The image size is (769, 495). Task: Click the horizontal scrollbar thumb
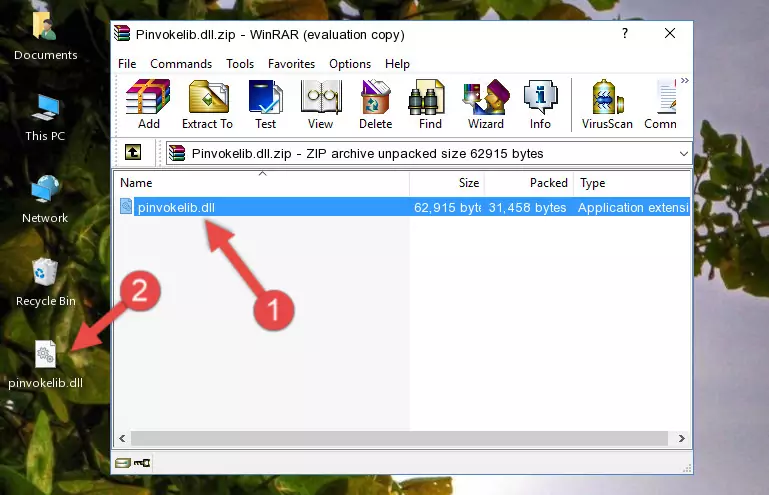pos(399,438)
